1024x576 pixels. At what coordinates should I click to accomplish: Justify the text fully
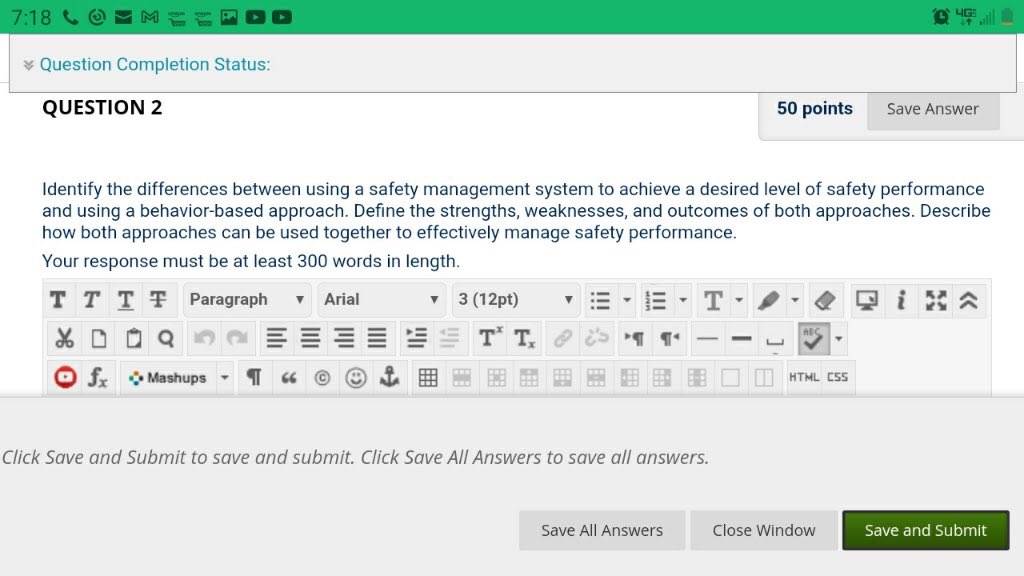point(377,338)
